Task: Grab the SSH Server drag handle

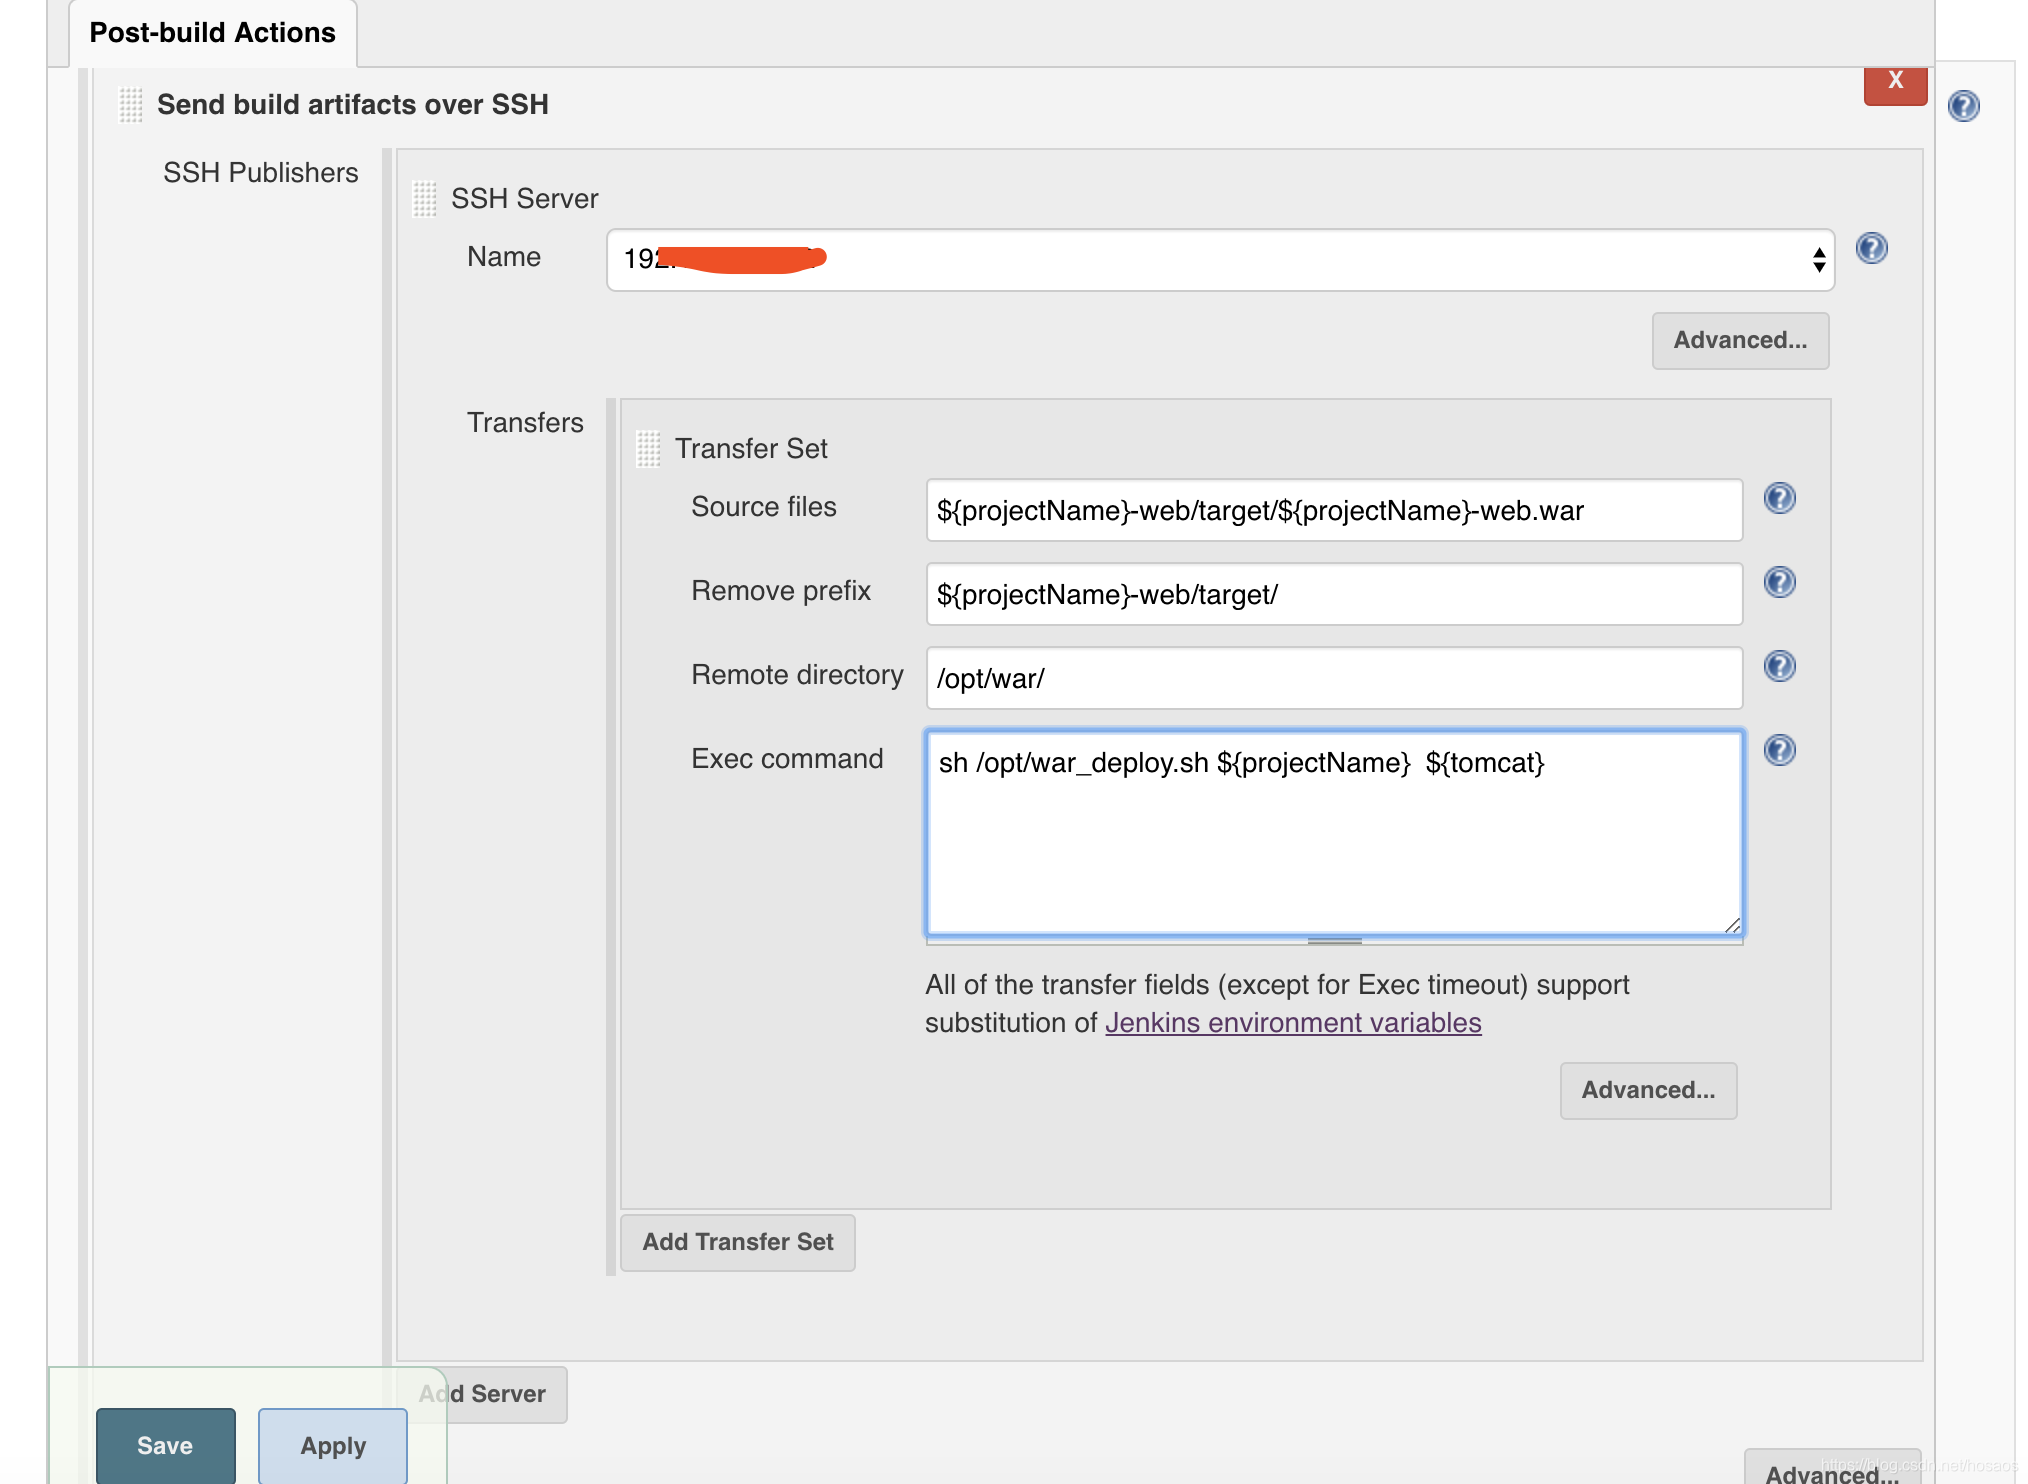Action: pos(424,198)
